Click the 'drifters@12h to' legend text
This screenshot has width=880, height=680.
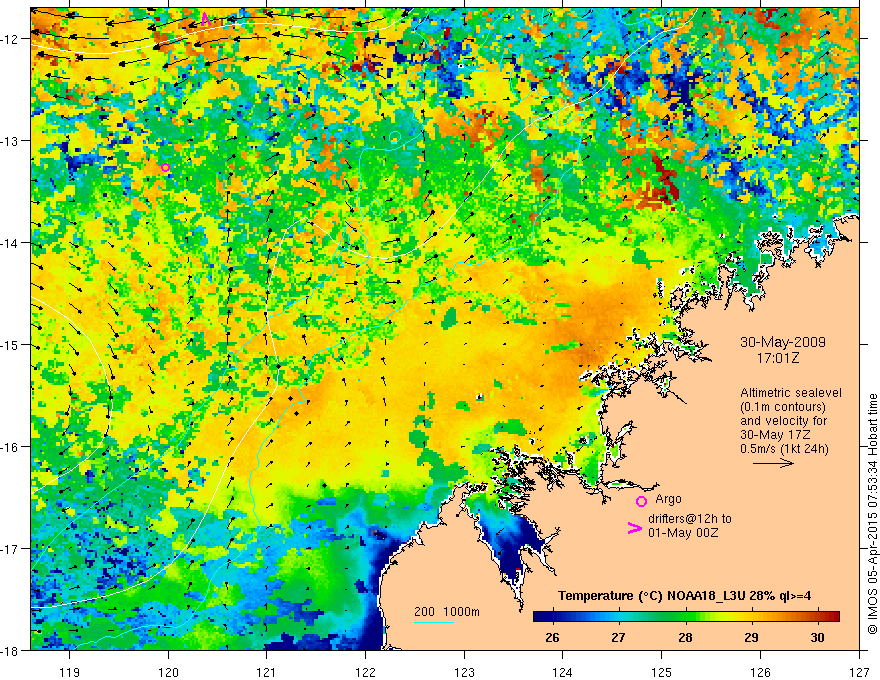point(690,519)
